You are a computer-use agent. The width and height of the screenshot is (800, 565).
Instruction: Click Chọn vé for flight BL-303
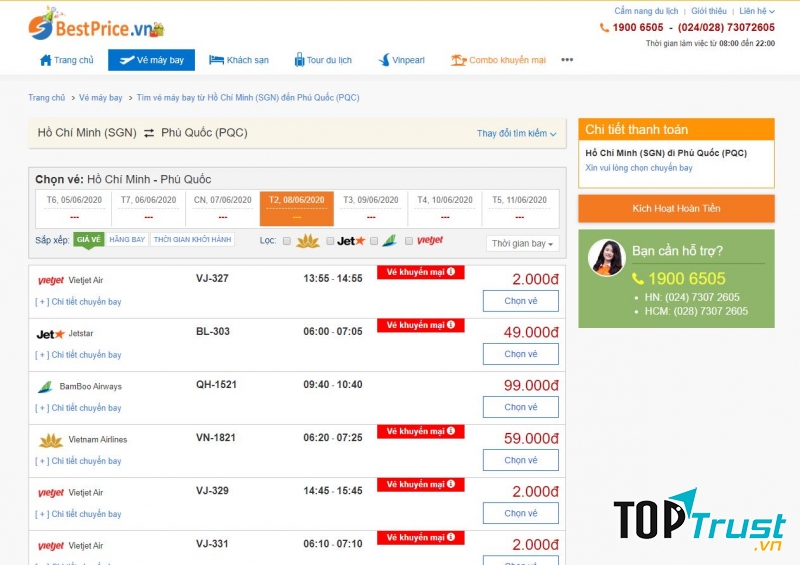pos(521,354)
